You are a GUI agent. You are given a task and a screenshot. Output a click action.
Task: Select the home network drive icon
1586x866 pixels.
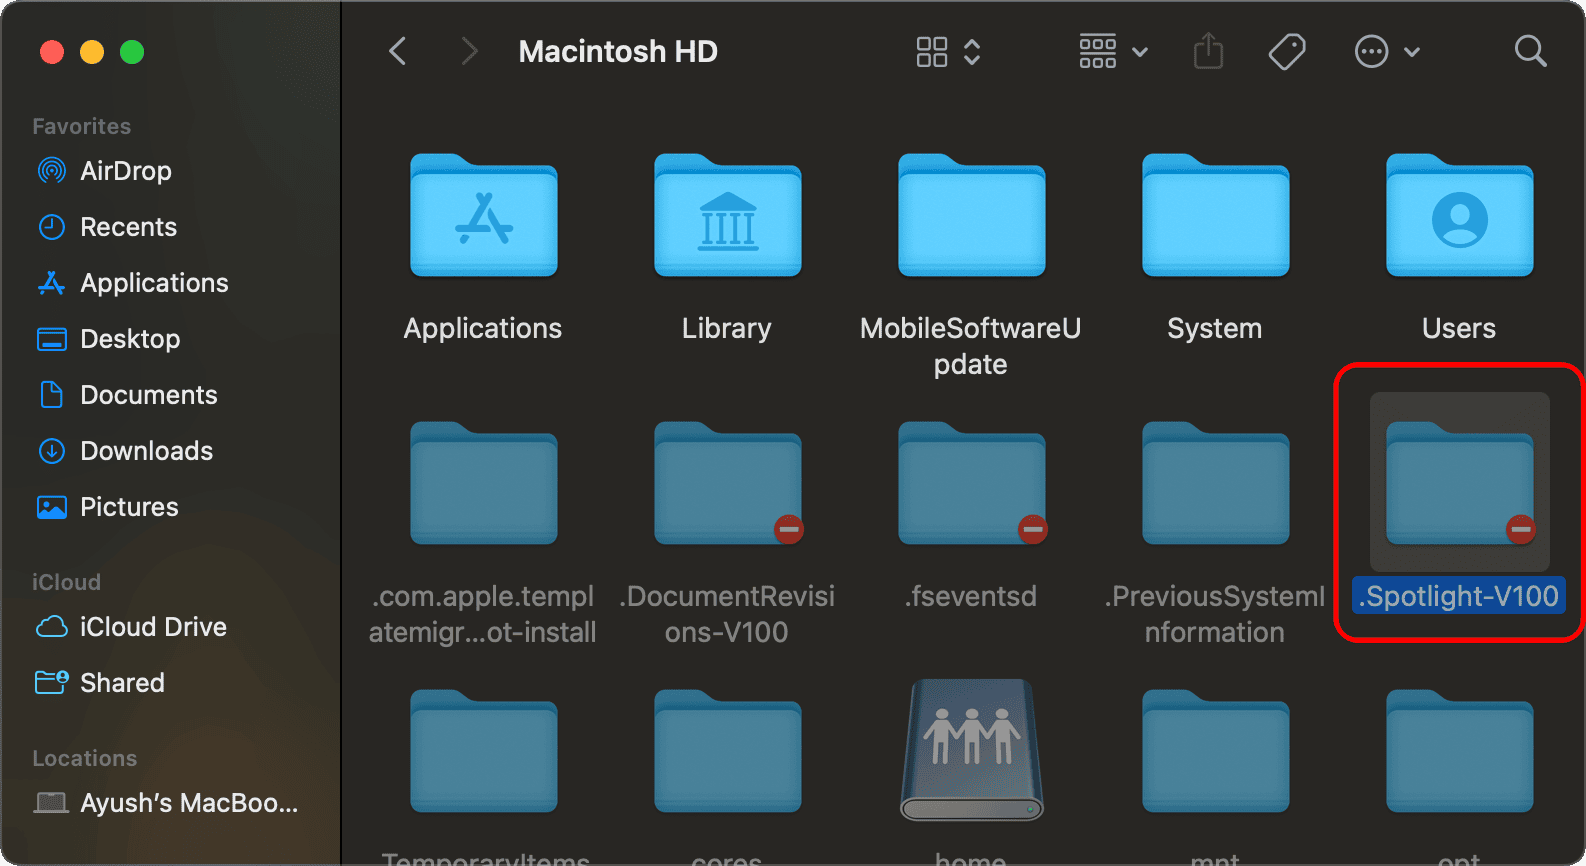click(971, 751)
